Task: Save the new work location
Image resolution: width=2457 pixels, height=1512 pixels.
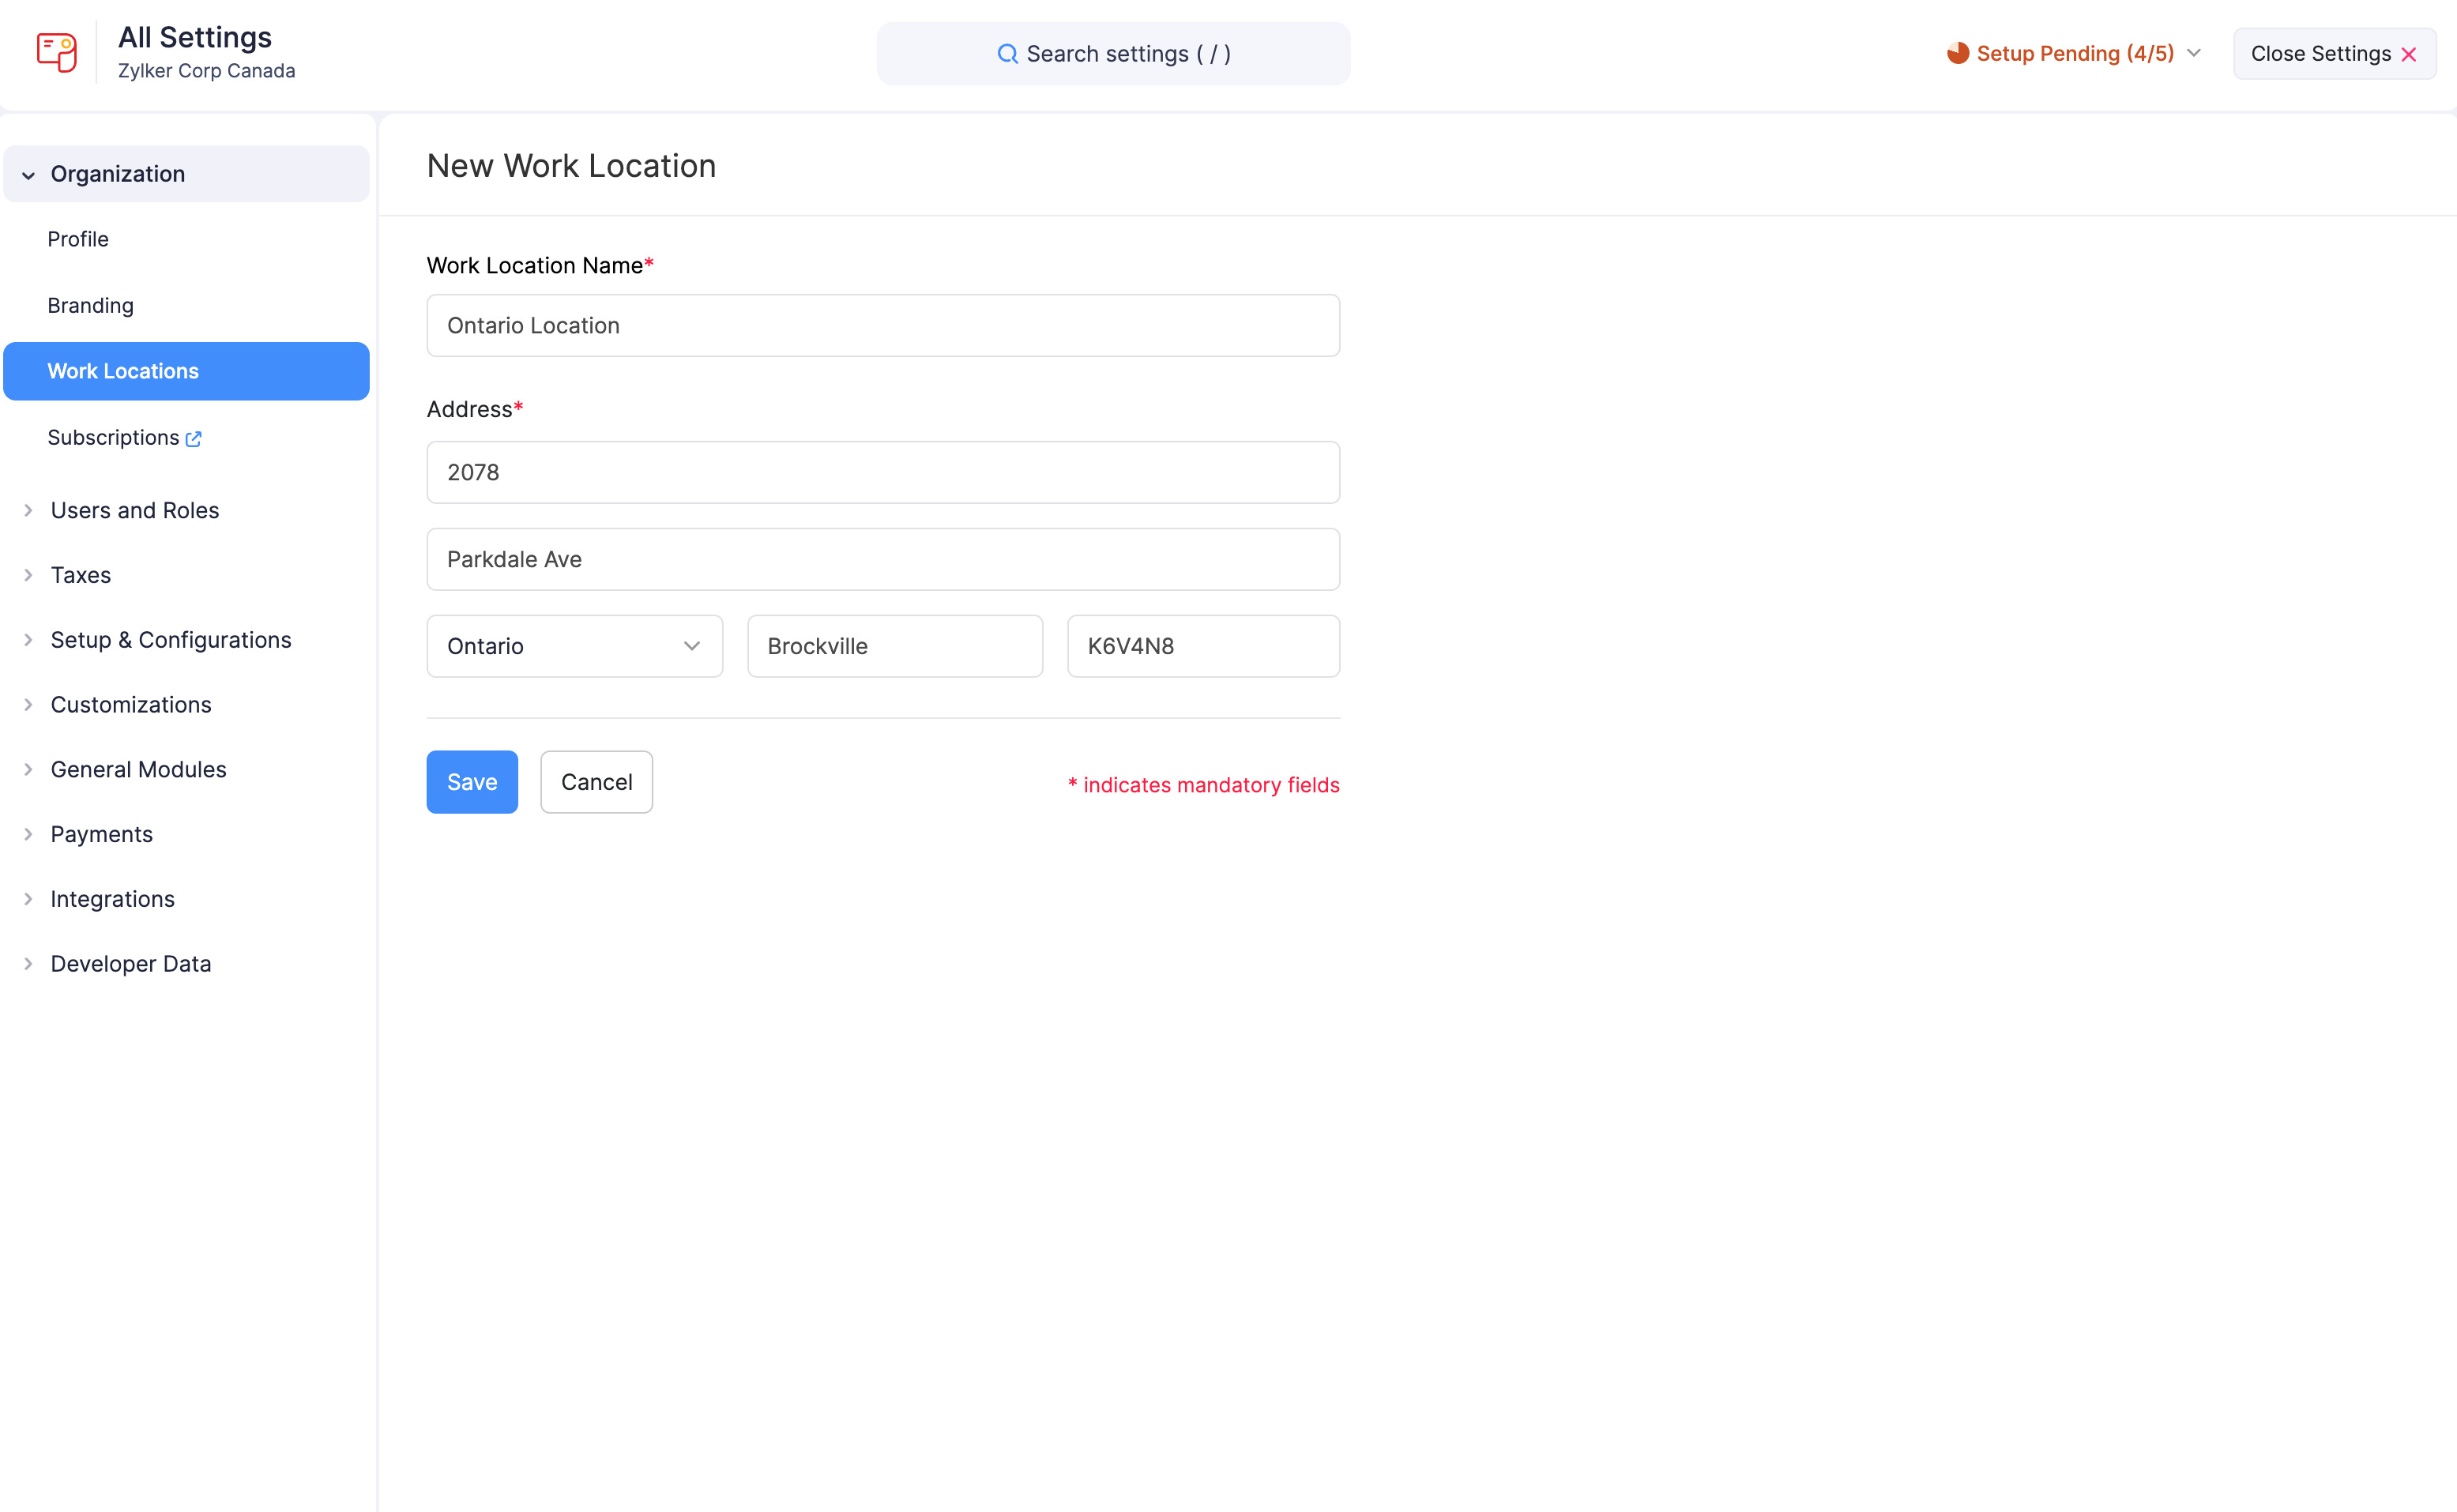Action: [471, 781]
